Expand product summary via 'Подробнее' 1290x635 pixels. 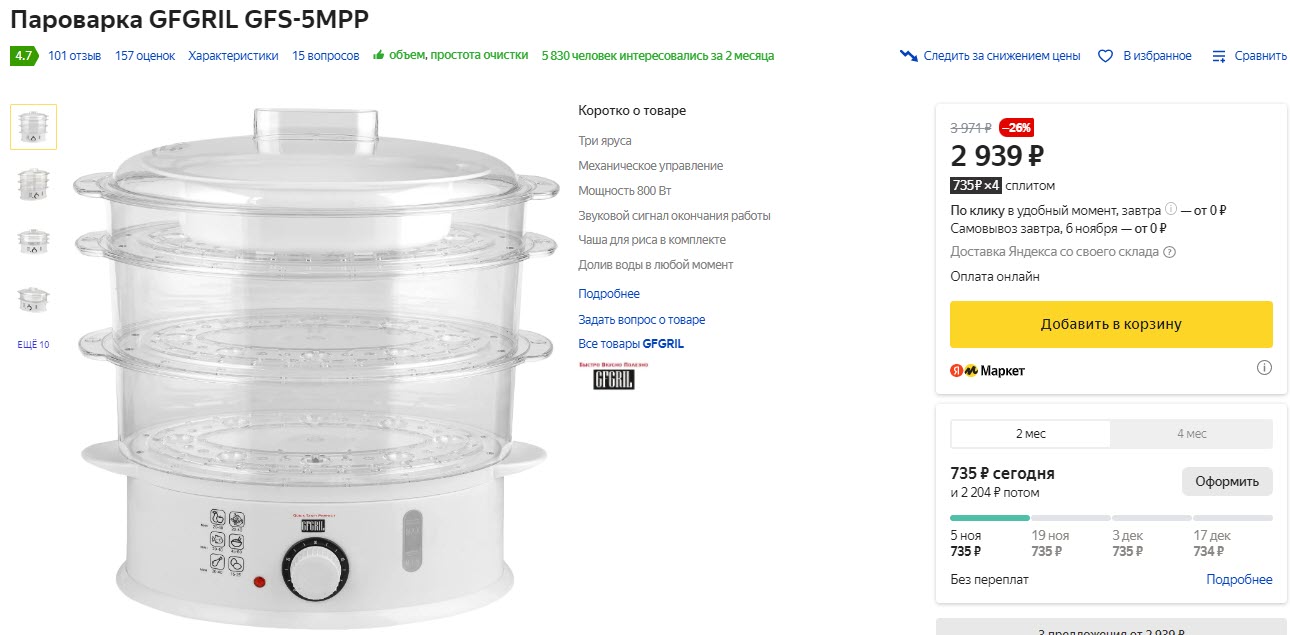point(608,294)
